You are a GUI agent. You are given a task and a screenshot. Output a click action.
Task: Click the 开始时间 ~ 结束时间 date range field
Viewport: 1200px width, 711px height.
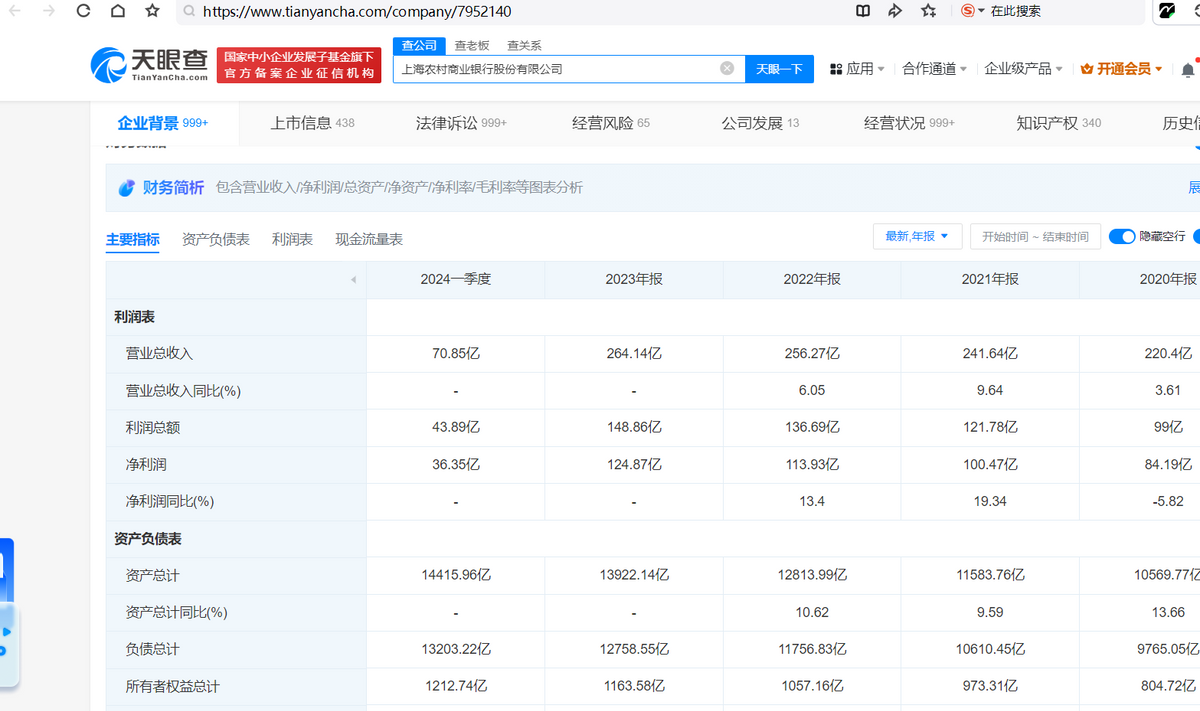click(x=1035, y=237)
